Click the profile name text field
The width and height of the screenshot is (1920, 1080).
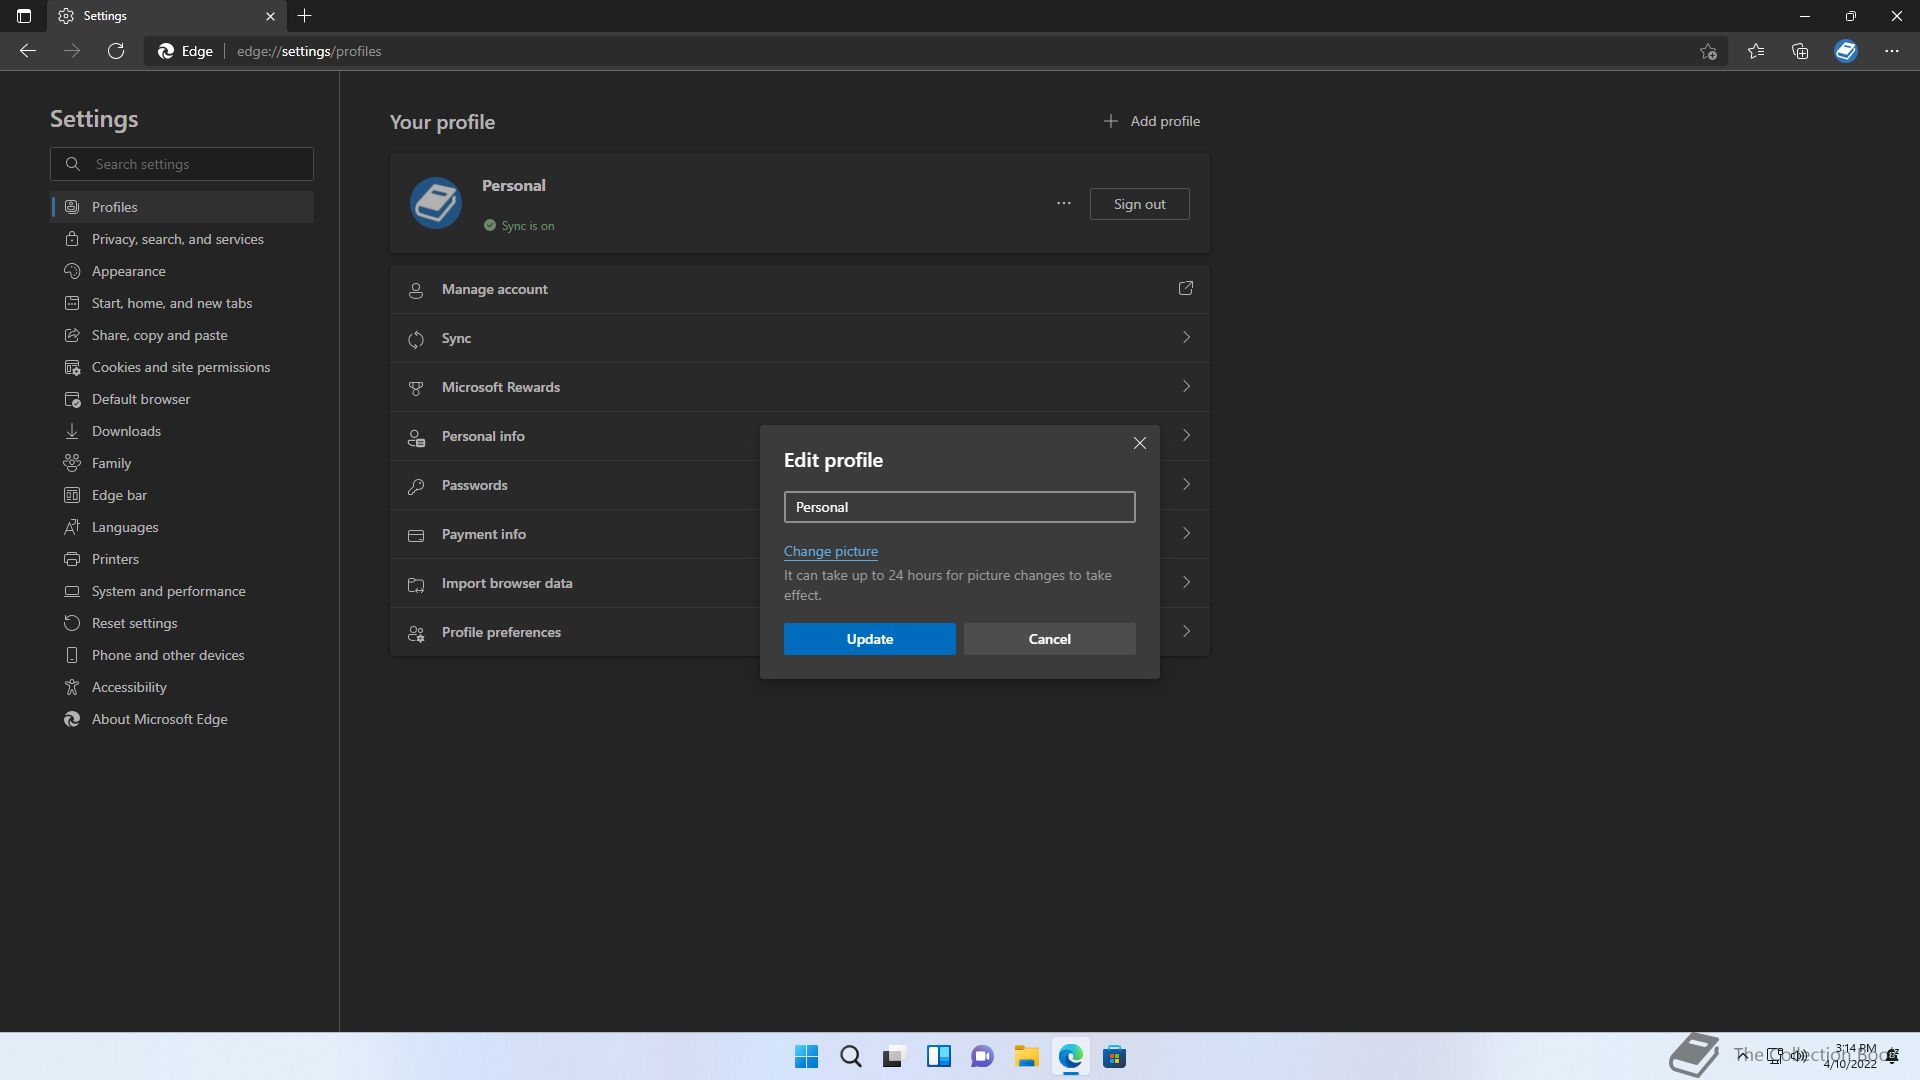959,507
